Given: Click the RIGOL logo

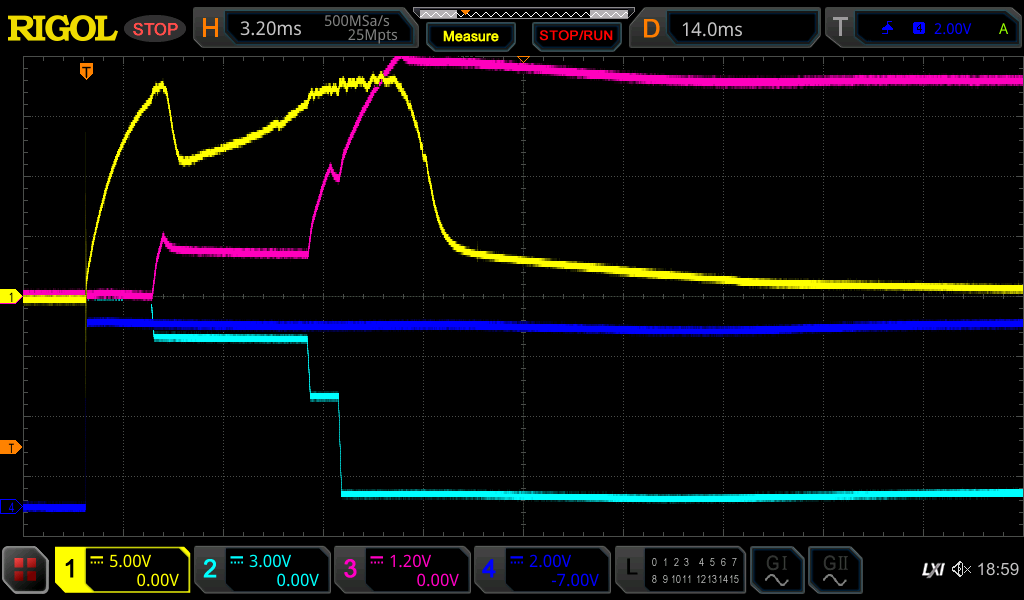Looking at the screenshot, I should (x=62, y=29).
